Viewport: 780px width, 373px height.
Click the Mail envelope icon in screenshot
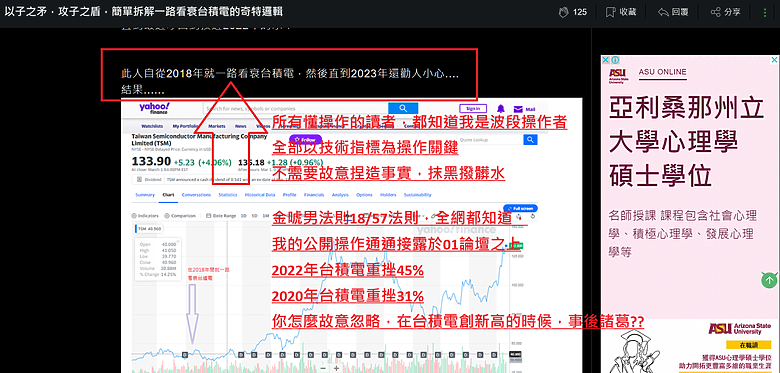[x=518, y=109]
